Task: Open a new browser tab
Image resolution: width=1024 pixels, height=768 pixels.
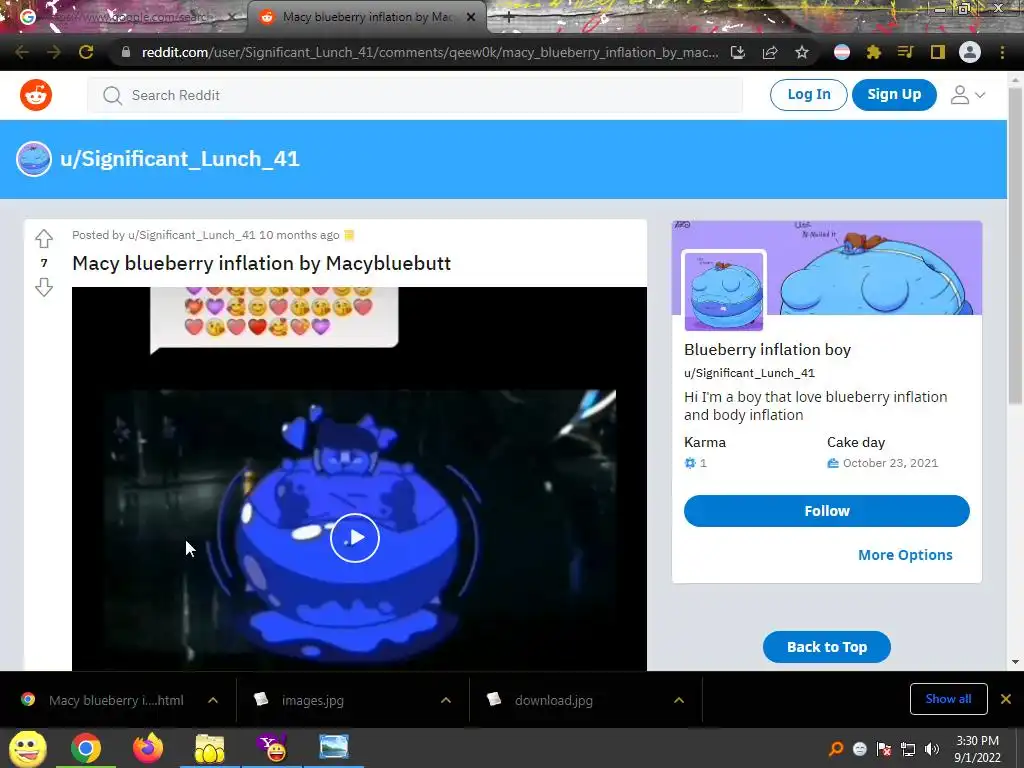Action: [509, 18]
